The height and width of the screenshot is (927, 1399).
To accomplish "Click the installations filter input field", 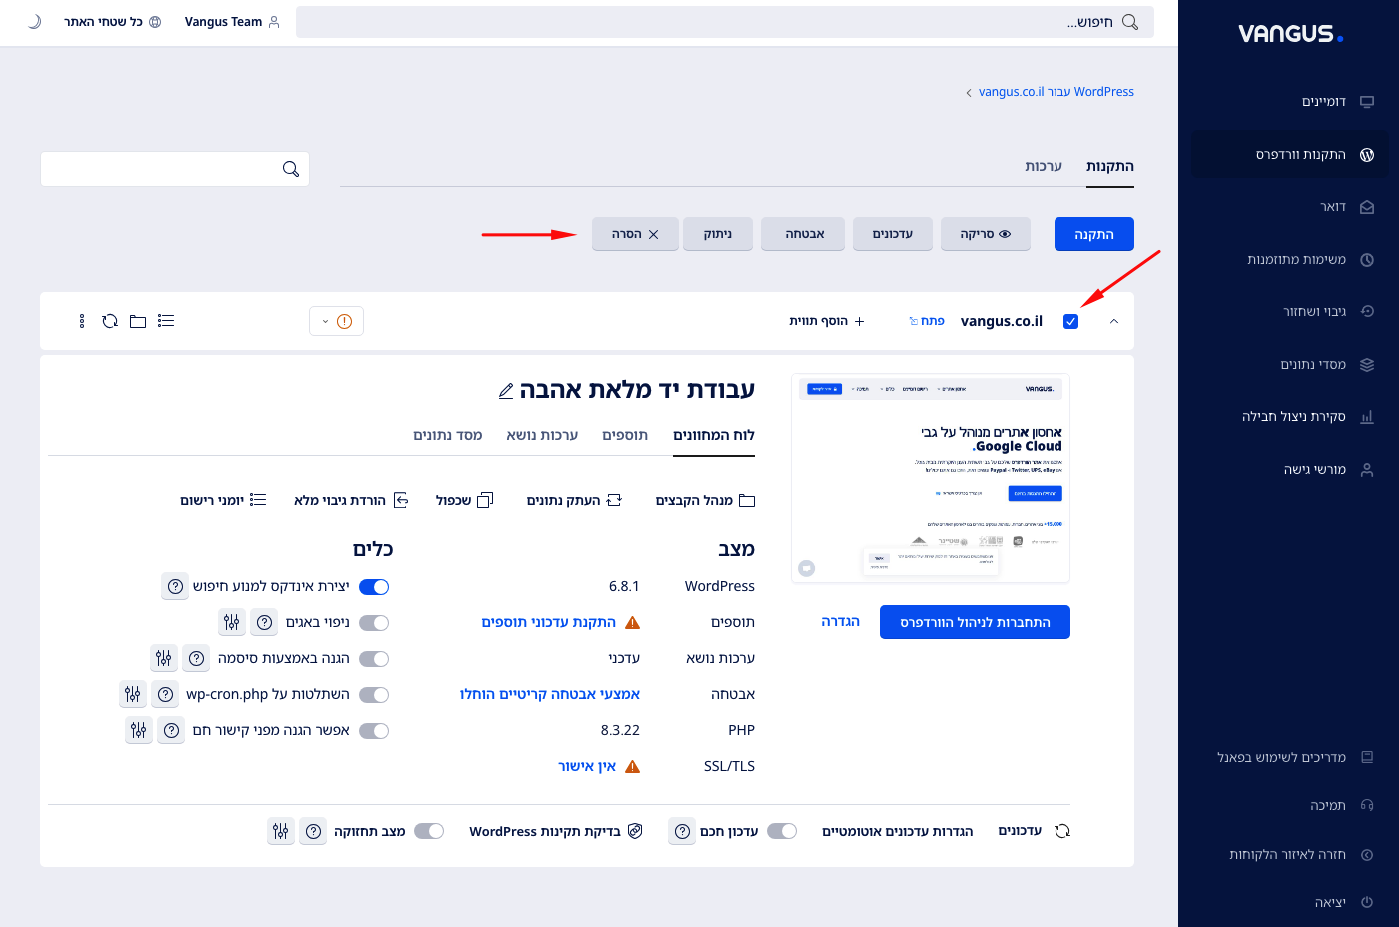I will [175, 169].
